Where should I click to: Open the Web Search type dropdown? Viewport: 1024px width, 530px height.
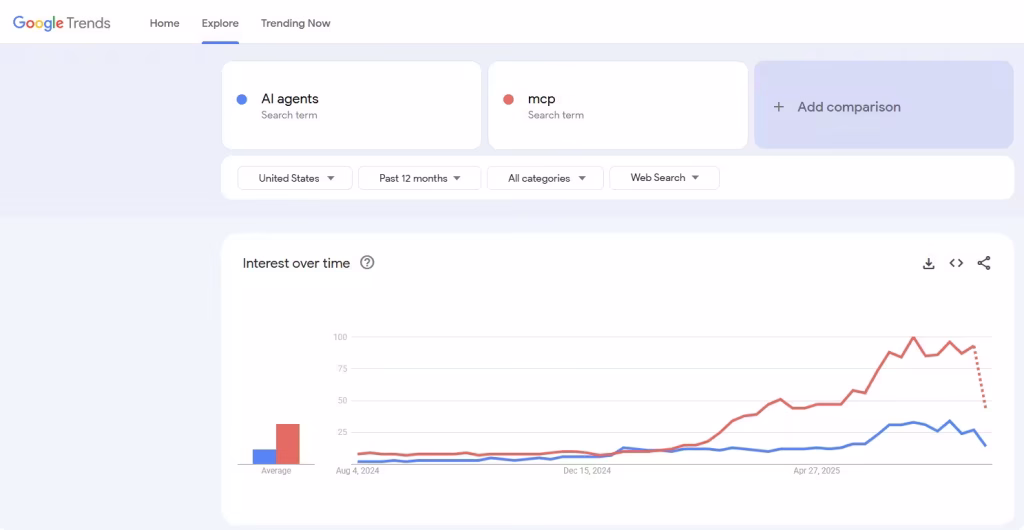[x=664, y=178]
